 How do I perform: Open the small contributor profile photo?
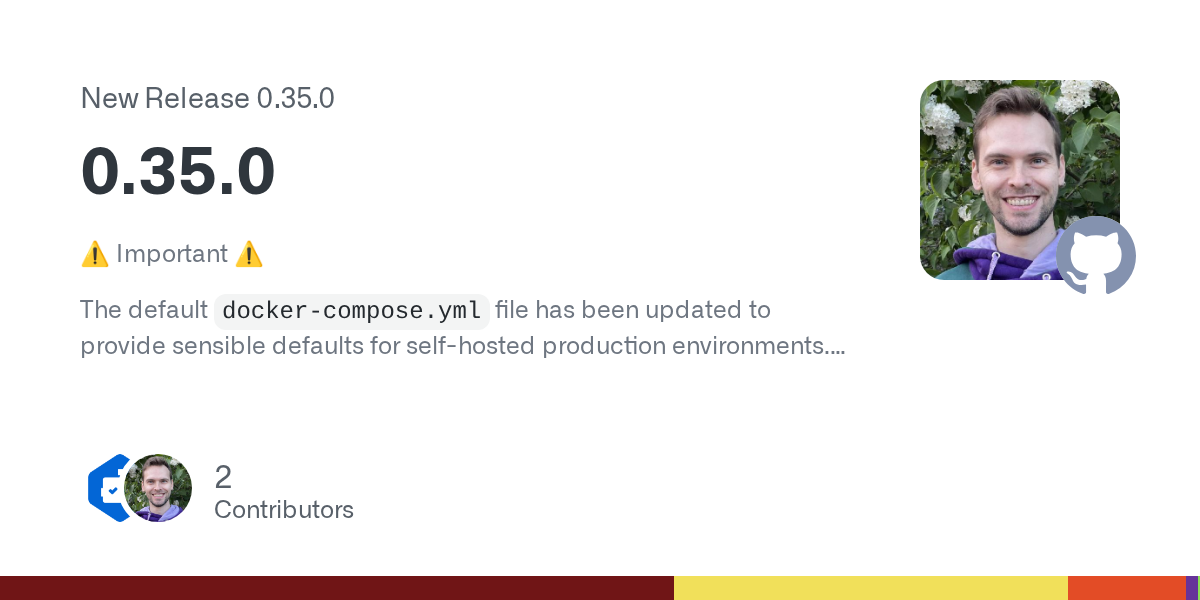pos(158,488)
